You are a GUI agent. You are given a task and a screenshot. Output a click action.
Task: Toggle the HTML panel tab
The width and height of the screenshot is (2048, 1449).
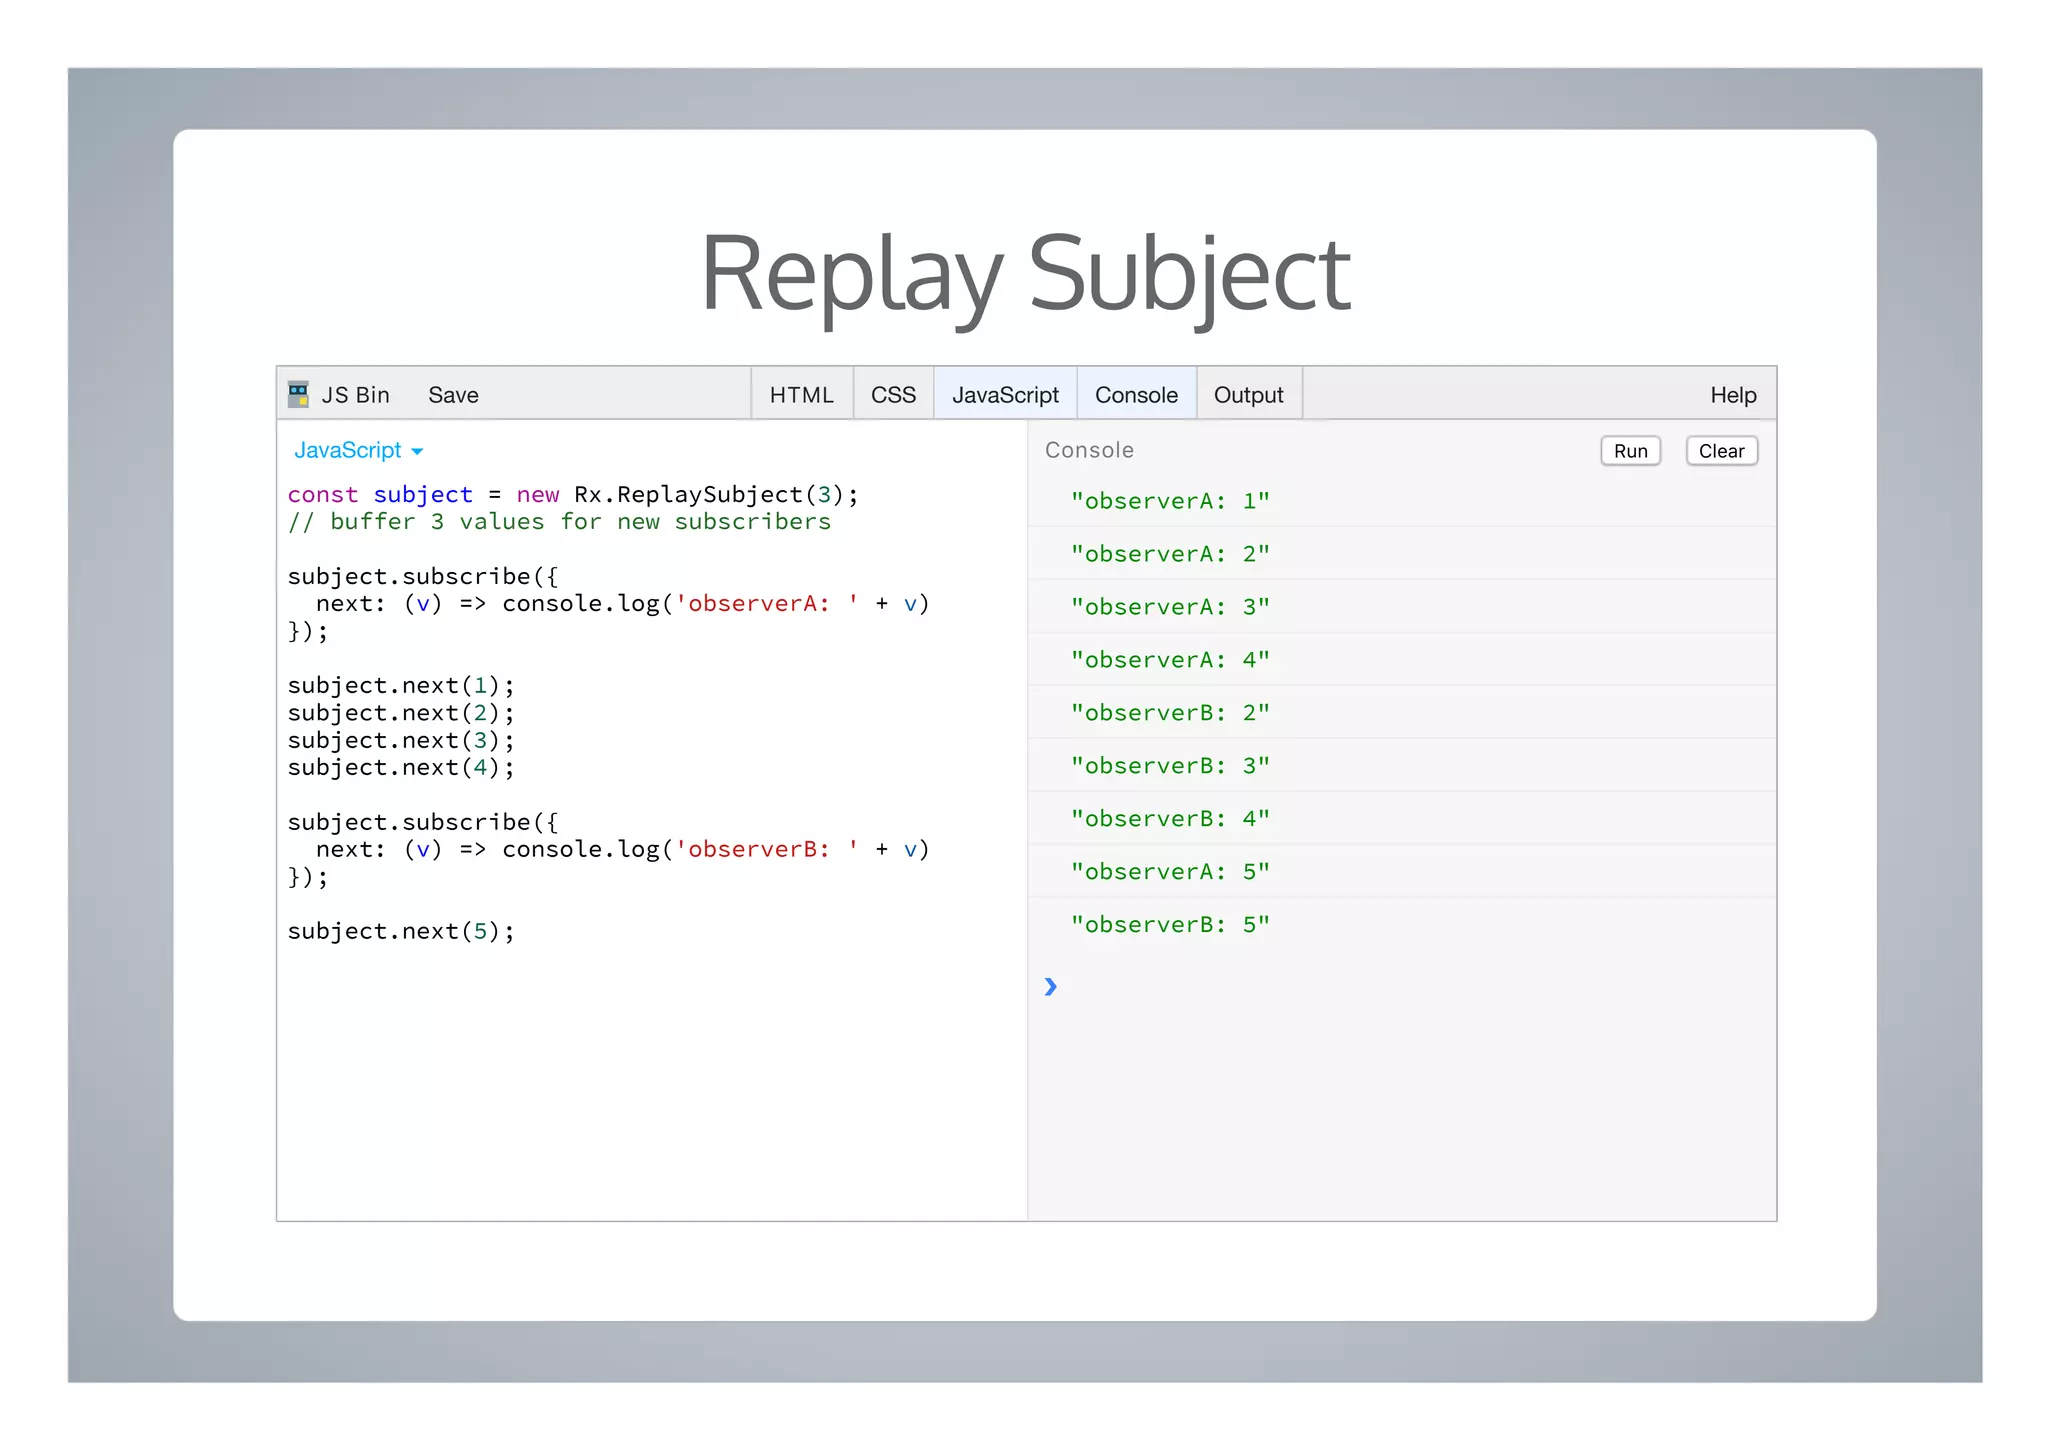point(801,395)
